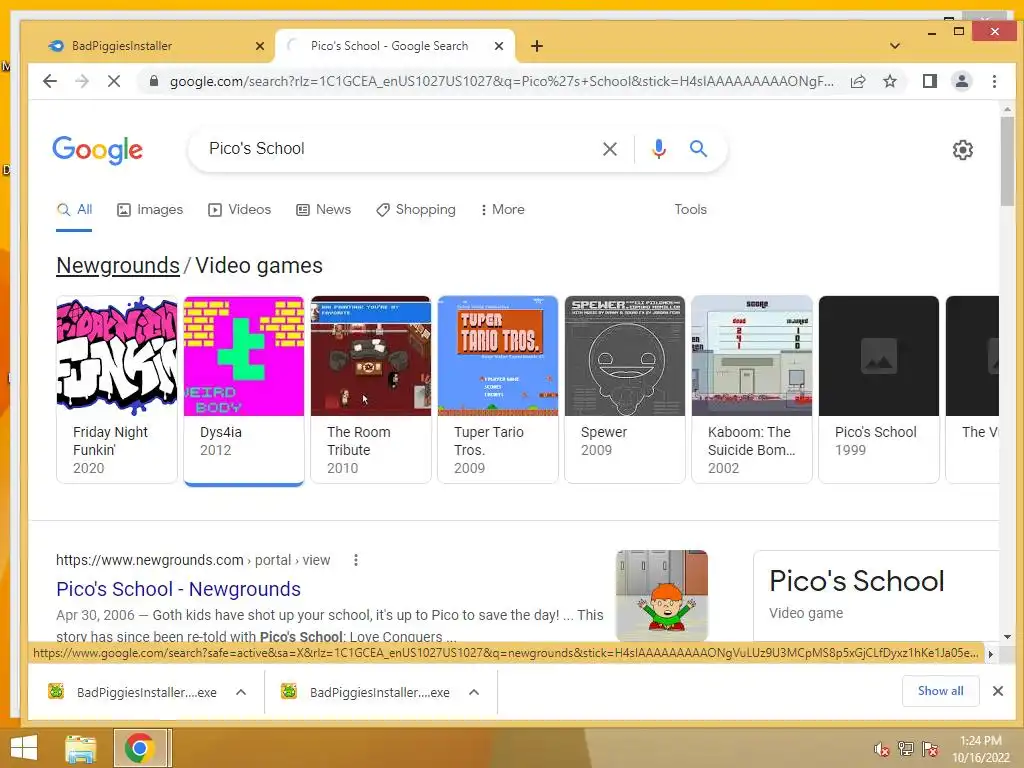This screenshot has width=1024, height=768.
Task: Open the Dys4ia 2012 card
Action: point(244,389)
